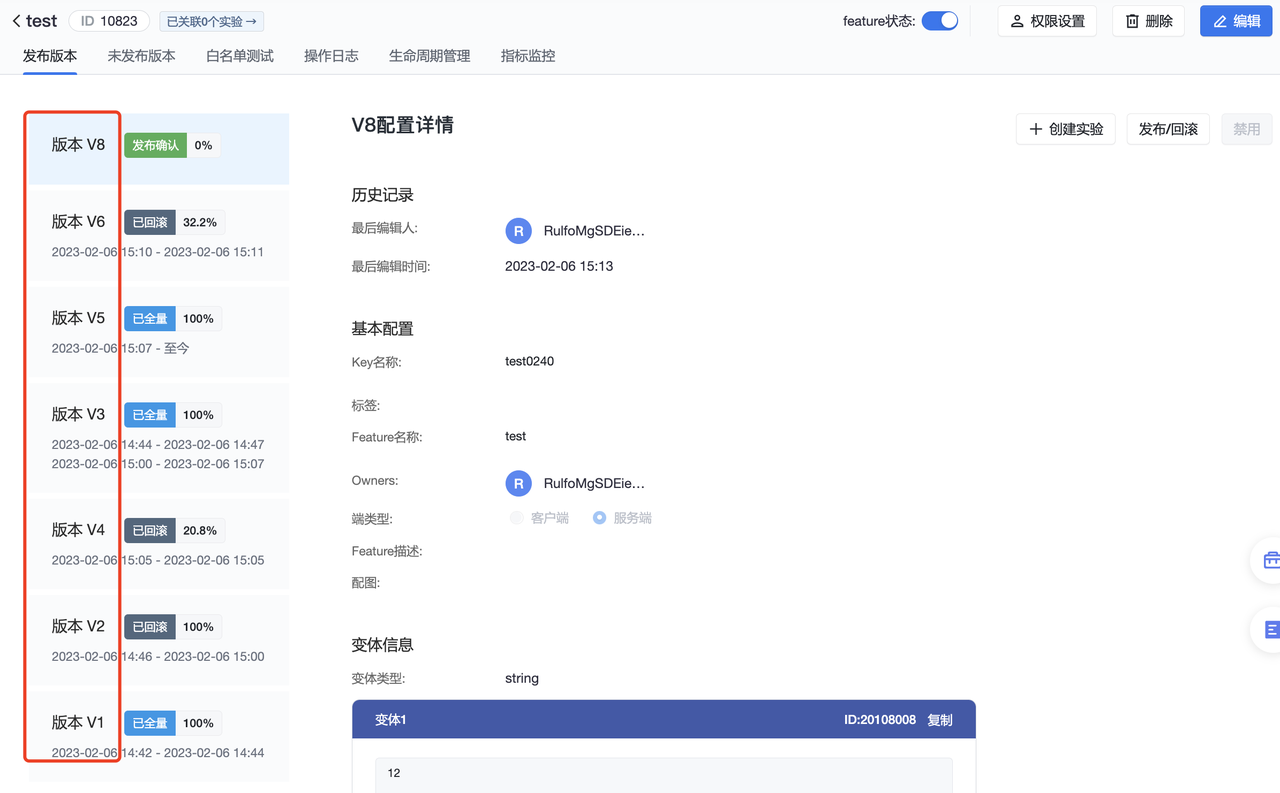1280x793 pixels.
Task: Copy 变体1 ID using 复制
Action: click(x=940, y=720)
